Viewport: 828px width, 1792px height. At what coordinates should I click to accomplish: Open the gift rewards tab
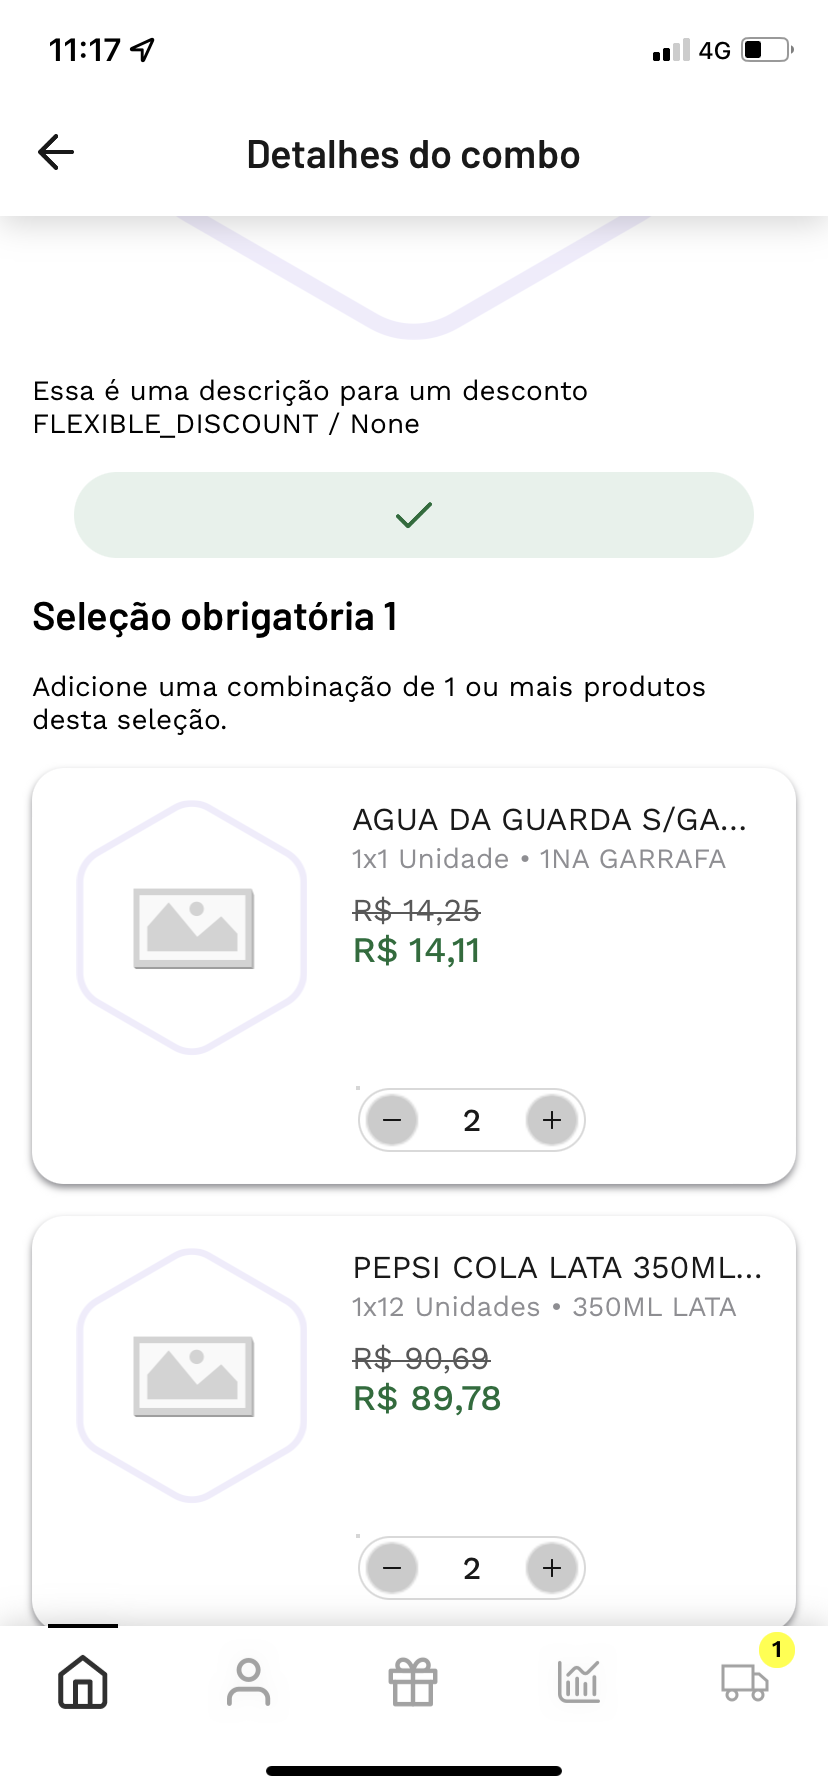pos(413,1682)
